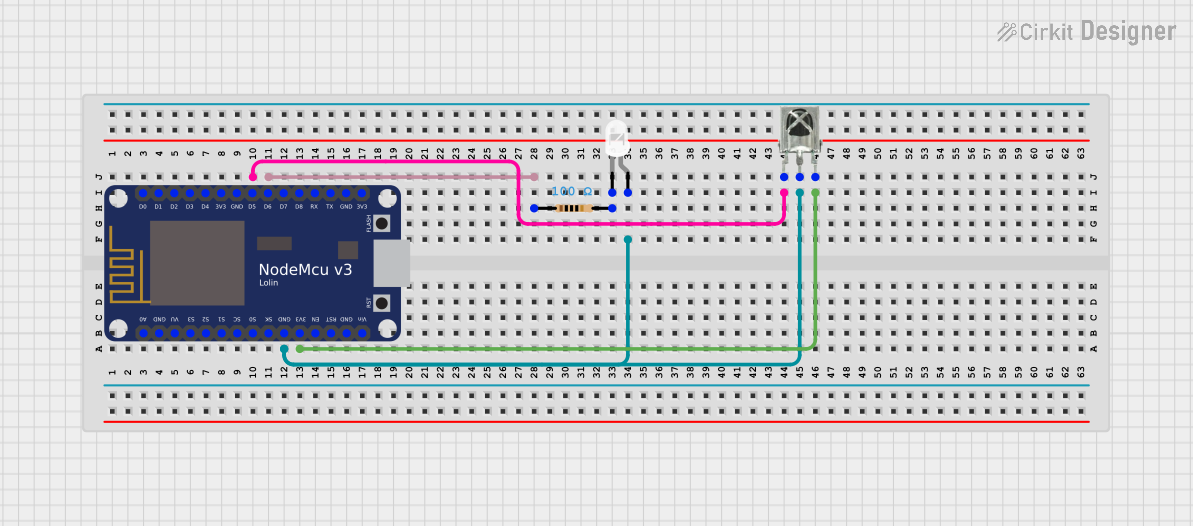
Task: Click the S1 pin on NodeMcu
Action: tap(221, 333)
